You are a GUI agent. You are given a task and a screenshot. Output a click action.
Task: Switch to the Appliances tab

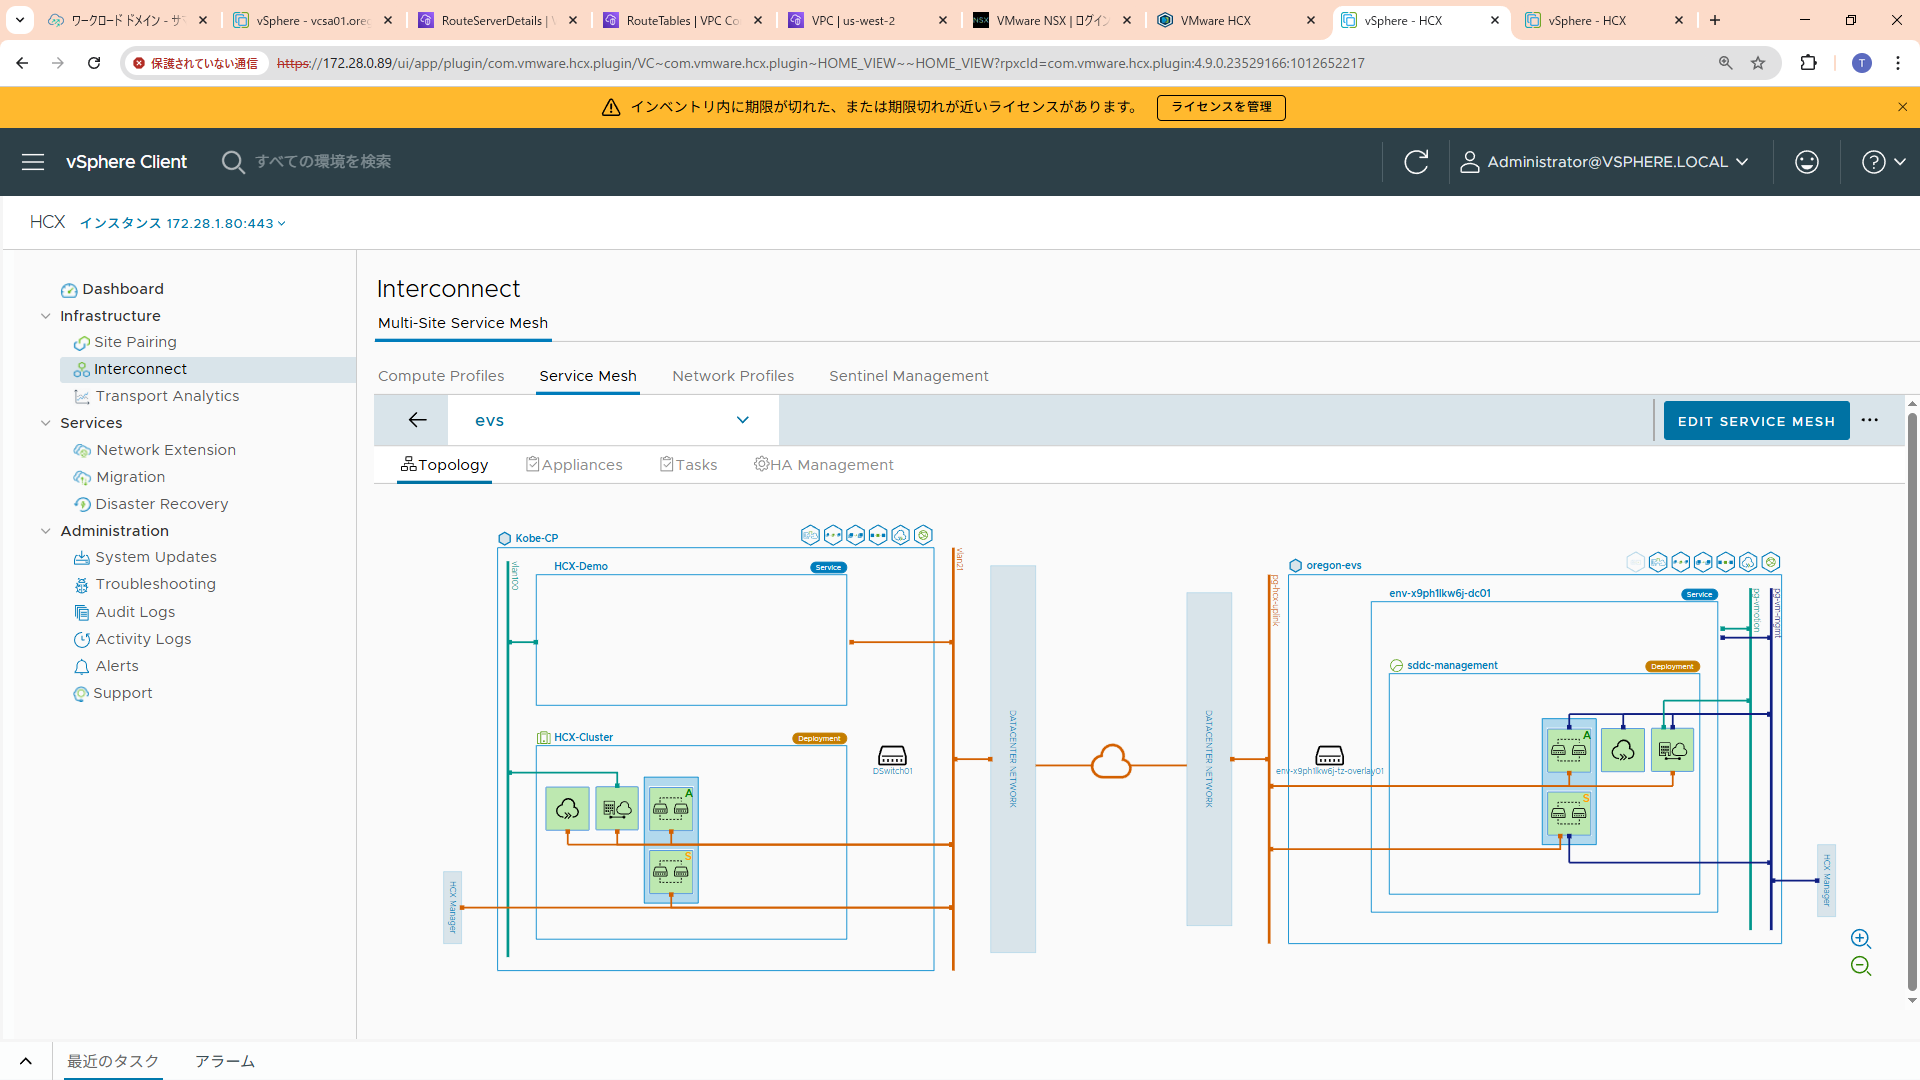coord(574,465)
